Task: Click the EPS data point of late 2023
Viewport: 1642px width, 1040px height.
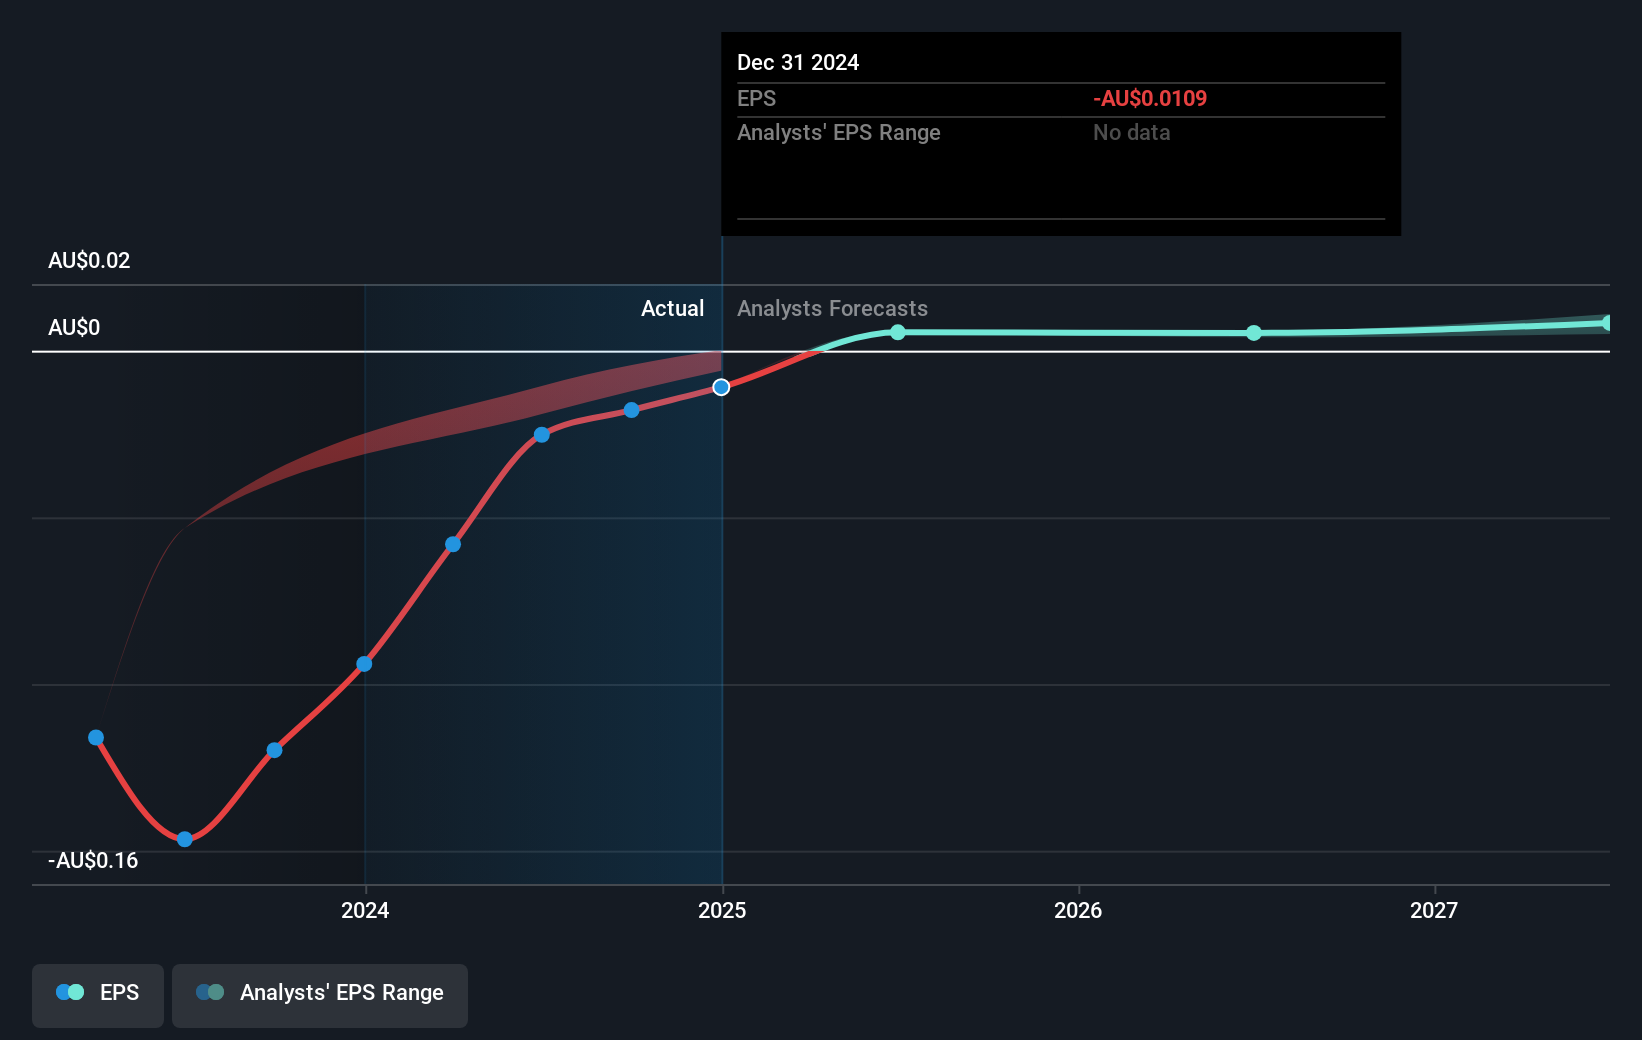Action: (274, 750)
